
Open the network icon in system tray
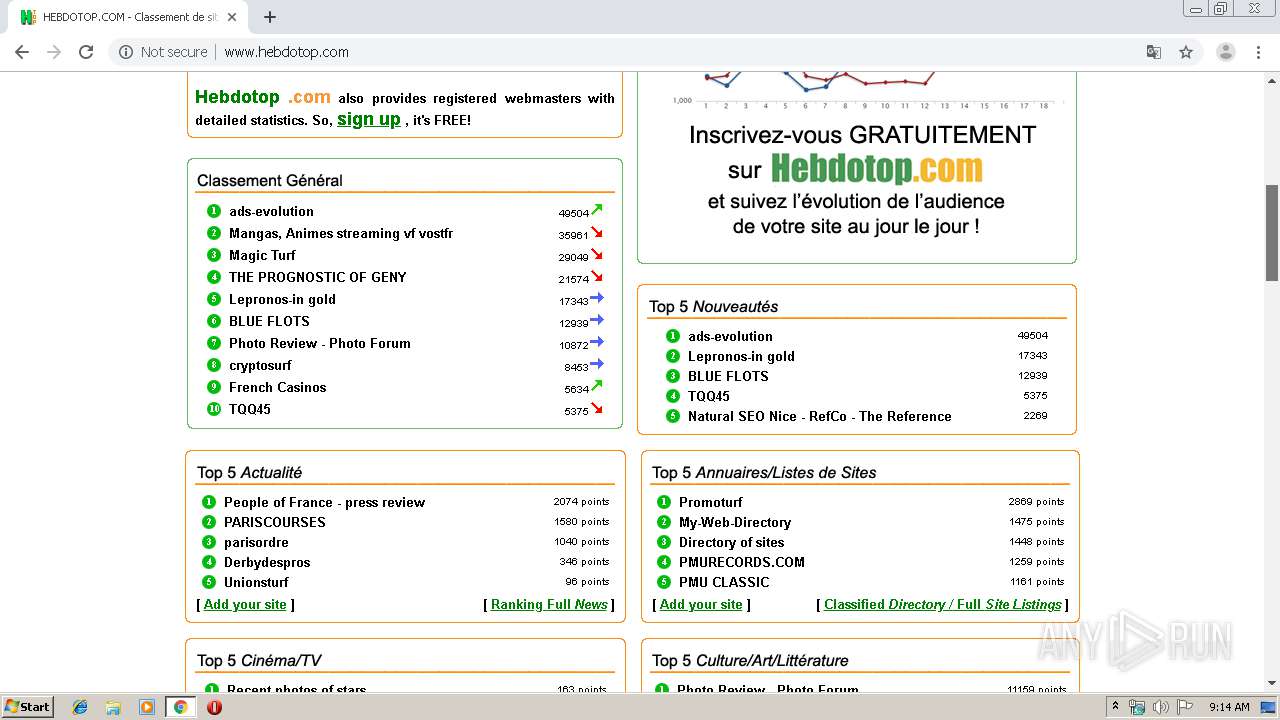pyautogui.click(x=1137, y=707)
